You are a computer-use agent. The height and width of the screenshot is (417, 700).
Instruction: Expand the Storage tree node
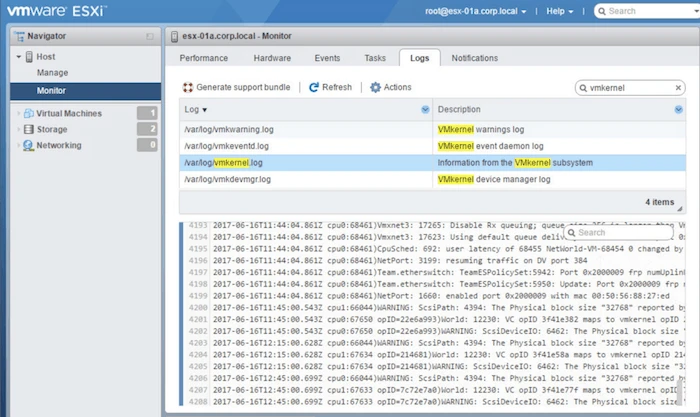tap(18, 129)
